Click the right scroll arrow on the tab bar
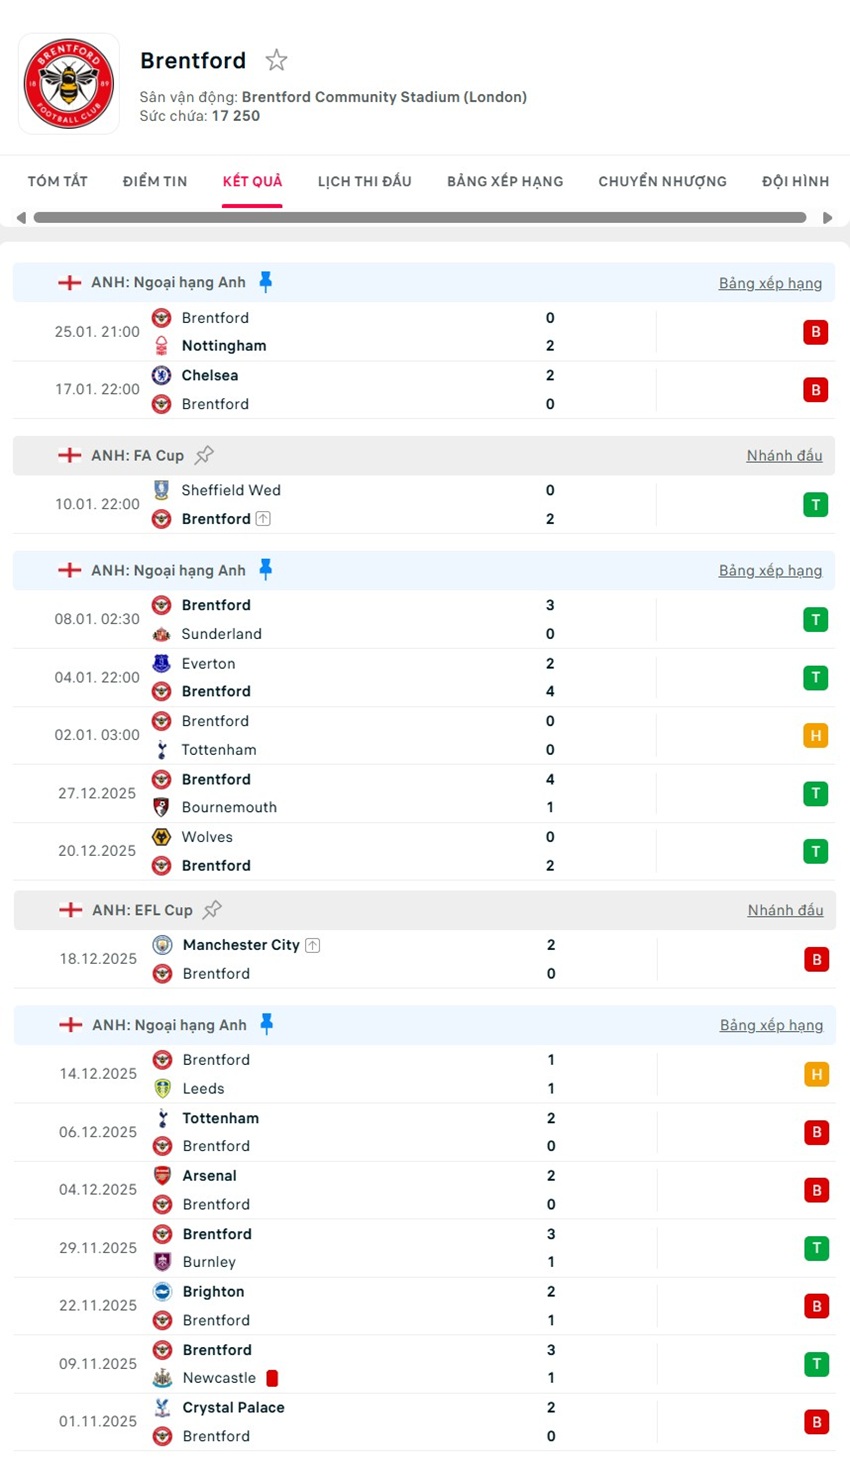 point(828,217)
